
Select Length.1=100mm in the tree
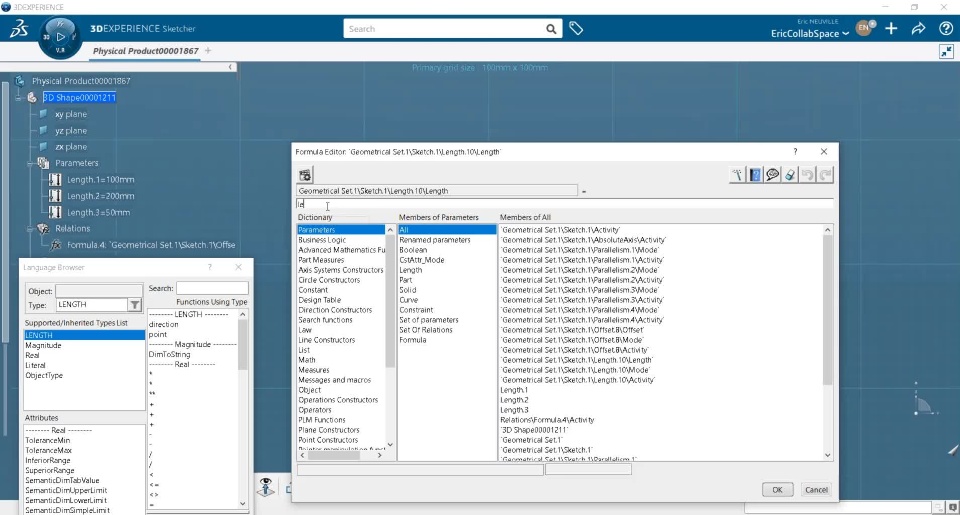click(x=100, y=179)
